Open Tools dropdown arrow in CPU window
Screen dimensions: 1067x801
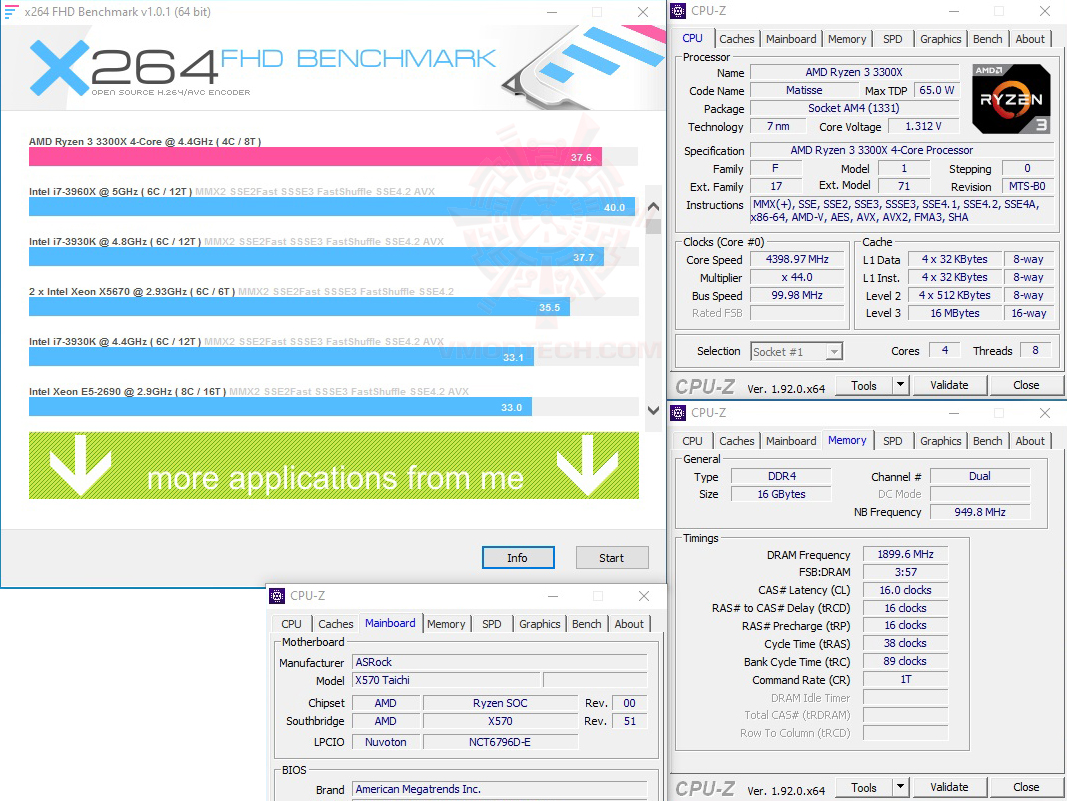[x=900, y=385]
